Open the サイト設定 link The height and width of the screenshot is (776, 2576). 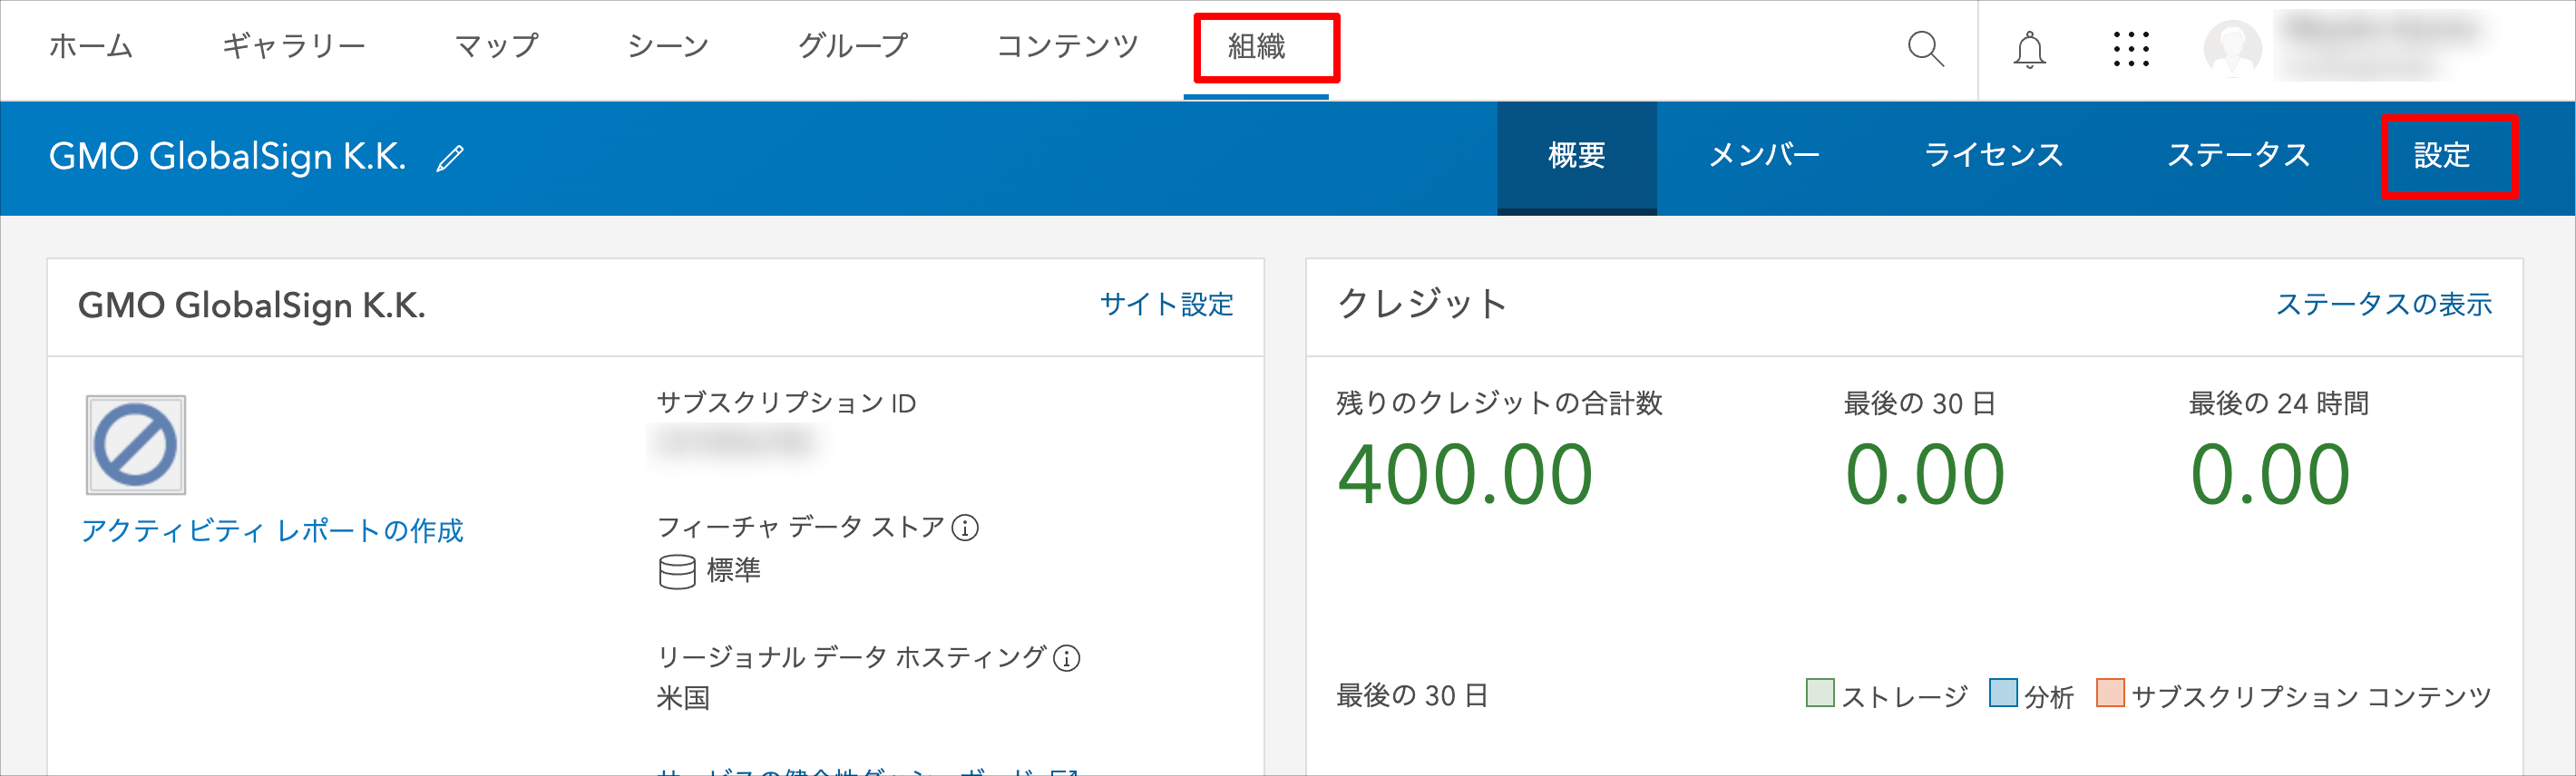[1166, 305]
